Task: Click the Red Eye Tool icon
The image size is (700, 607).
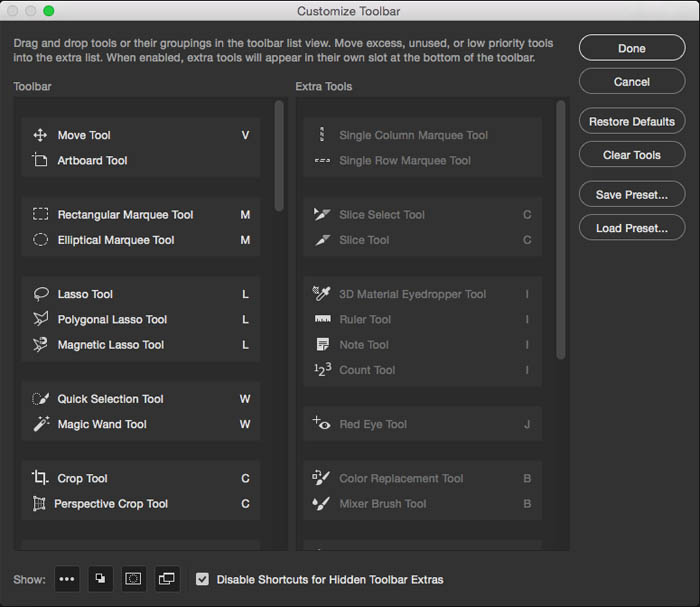Action: [x=321, y=423]
